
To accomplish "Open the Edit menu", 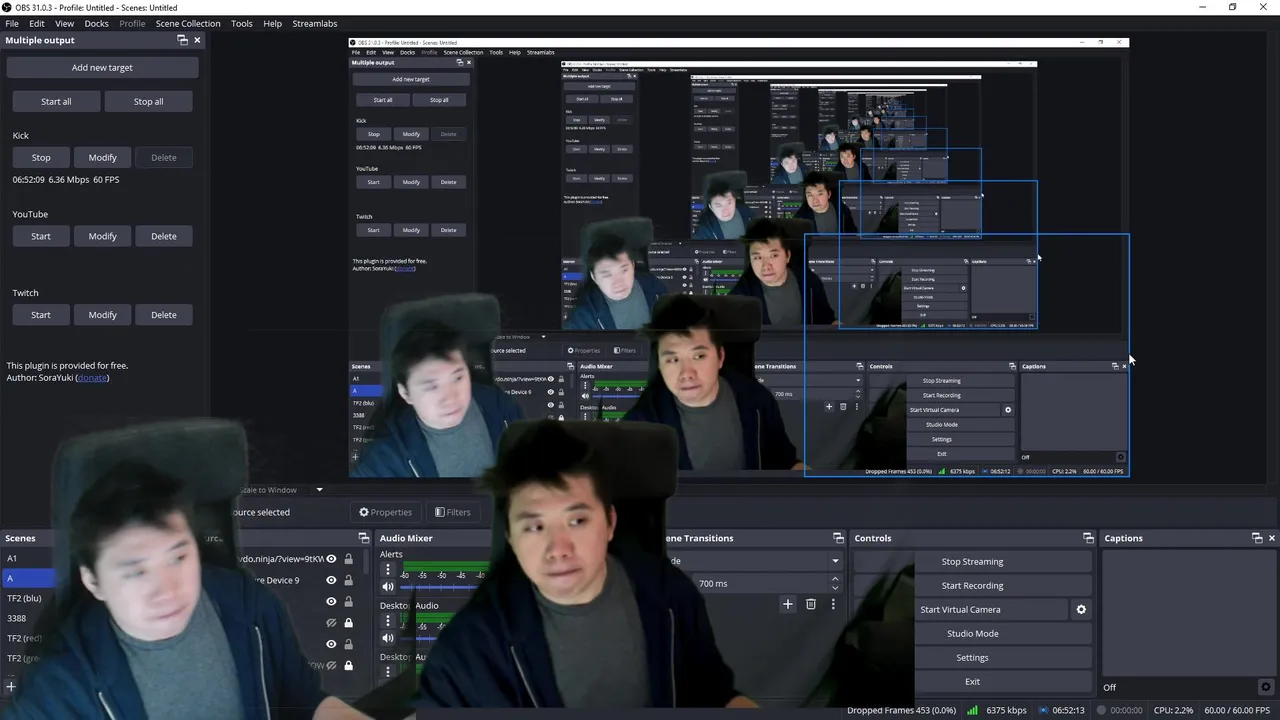I will point(37,23).
